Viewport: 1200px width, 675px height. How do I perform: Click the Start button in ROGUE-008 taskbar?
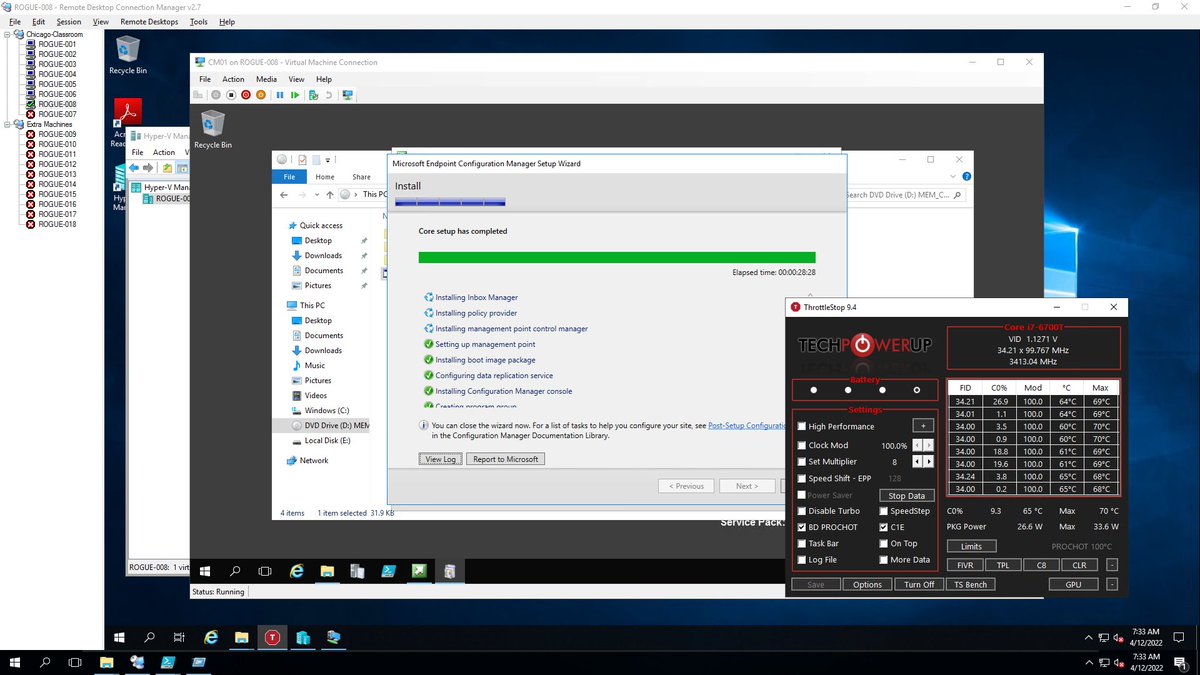[120, 637]
